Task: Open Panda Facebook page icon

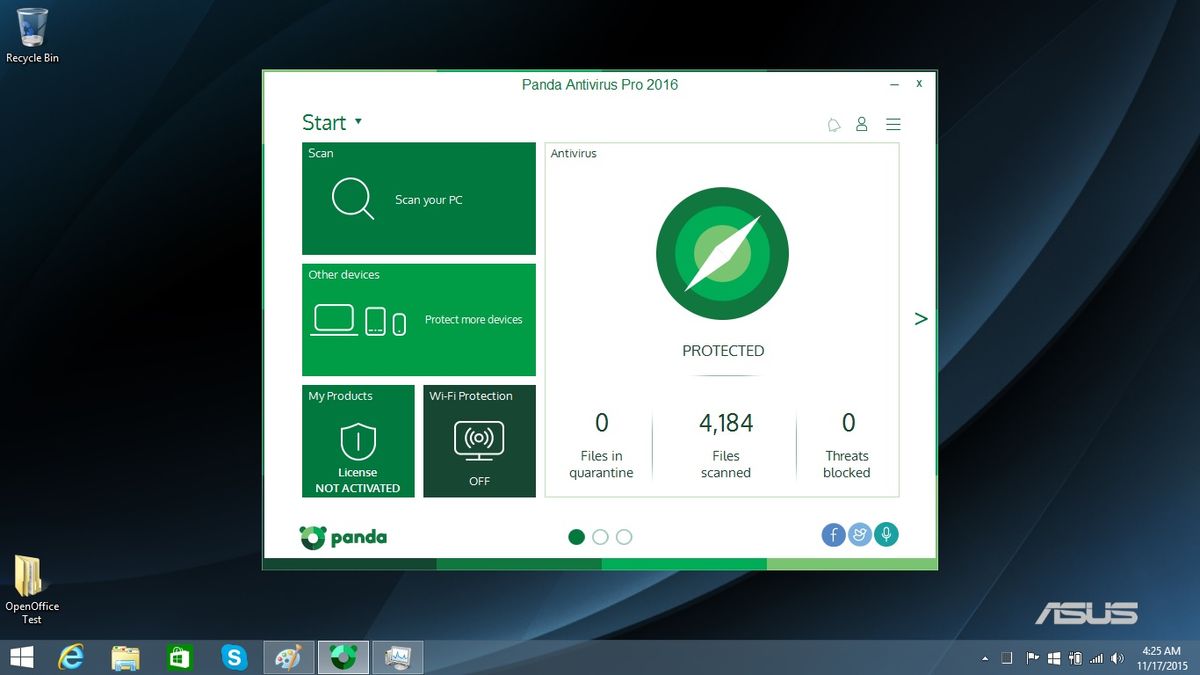Action: pos(834,535)
